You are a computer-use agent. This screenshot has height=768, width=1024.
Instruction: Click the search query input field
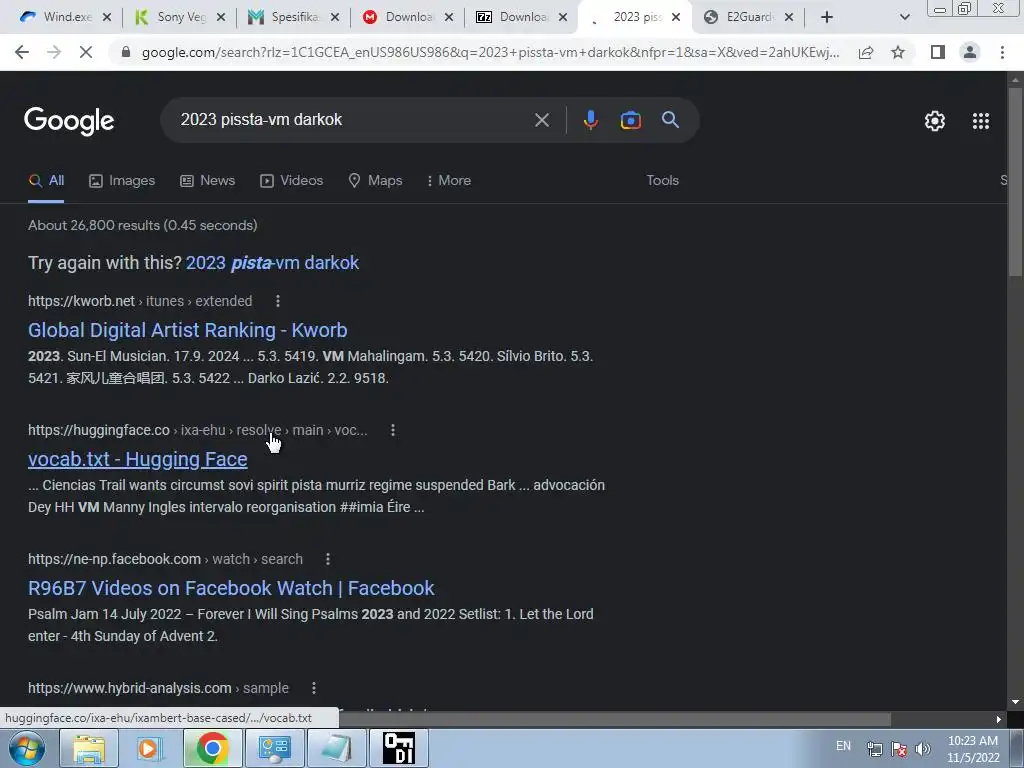click(353, 120)
